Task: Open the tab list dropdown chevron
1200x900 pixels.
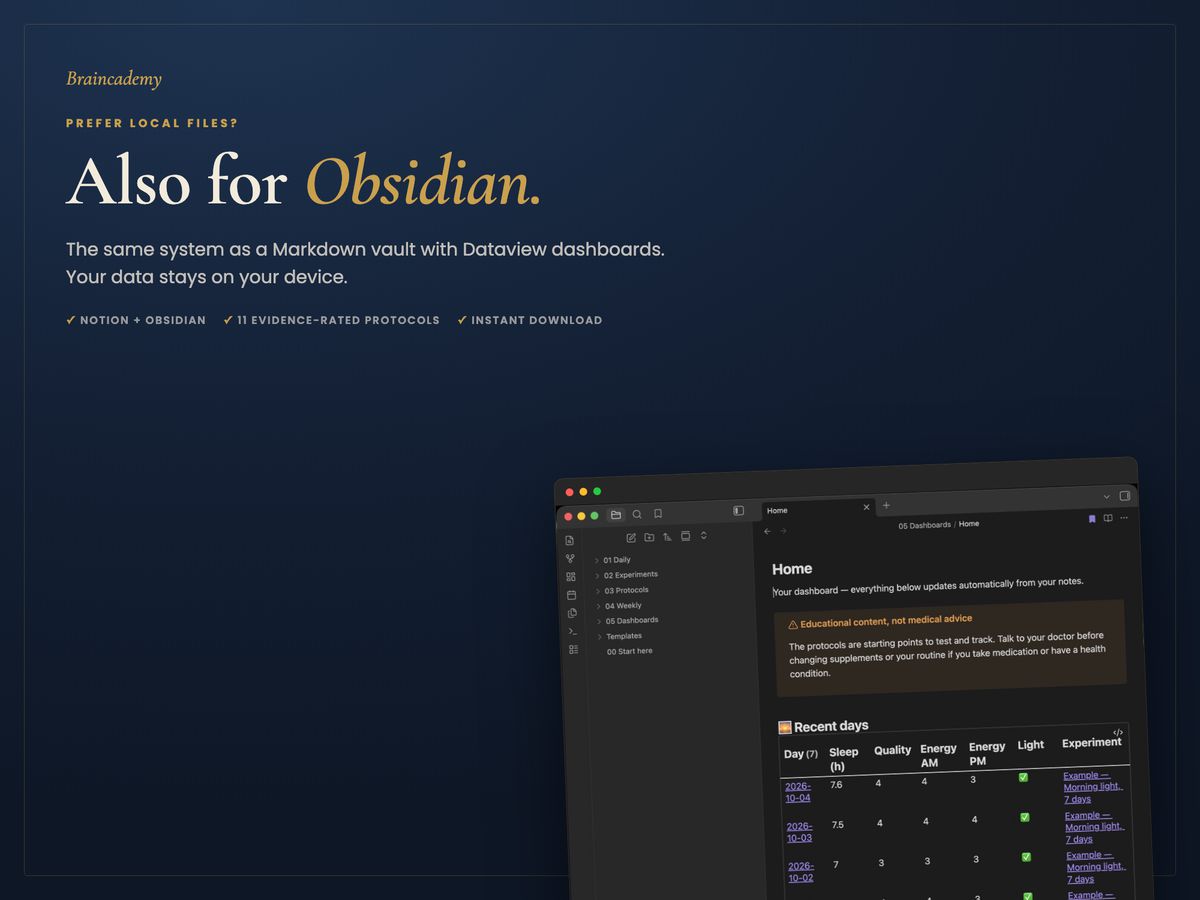Action: tap(1107, 496)
